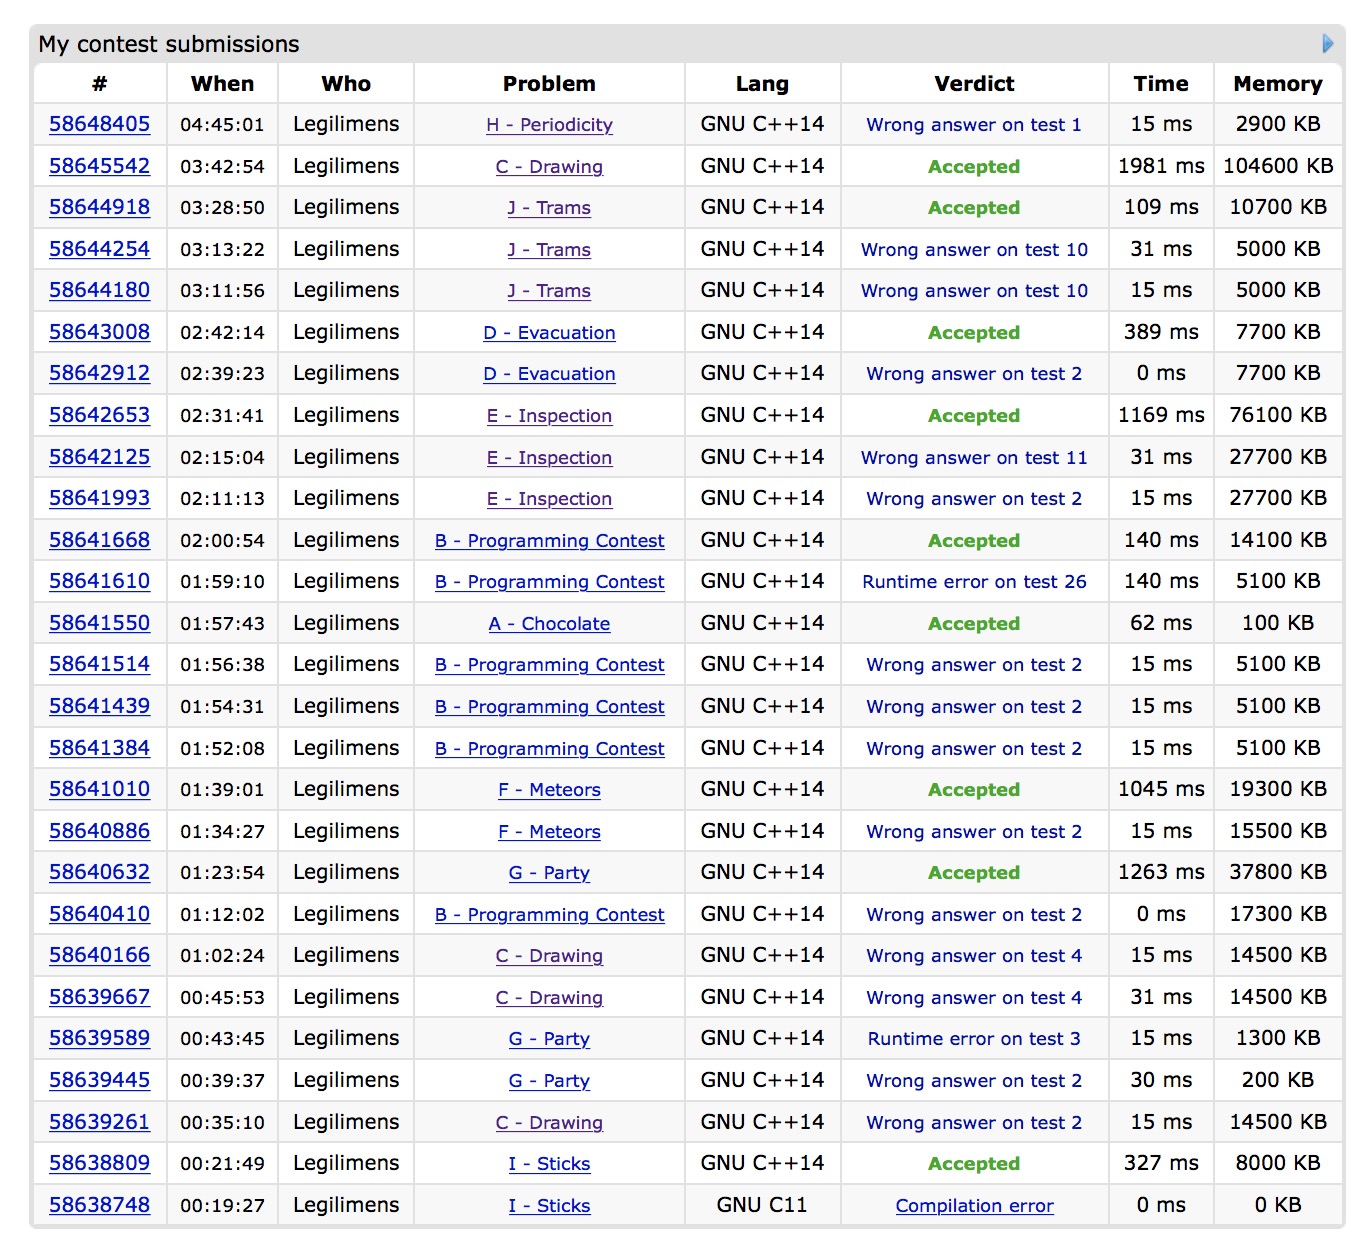
Task: Open submission 58648405
Action: [x=99, y=124]
